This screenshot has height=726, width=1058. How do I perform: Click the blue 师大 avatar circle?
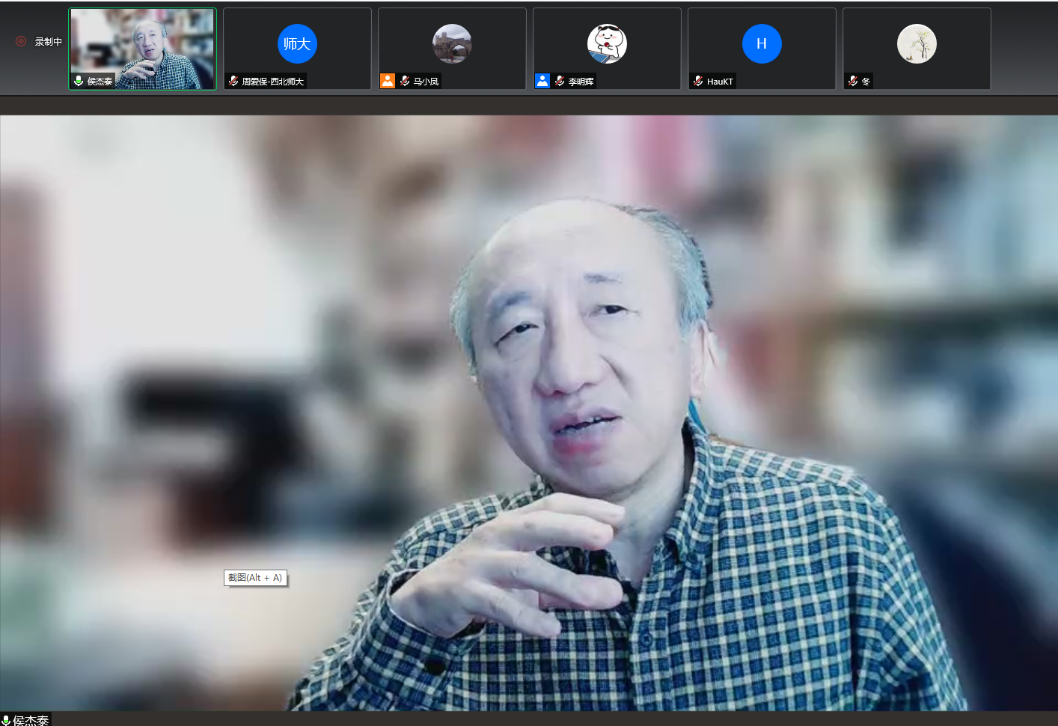297,43
